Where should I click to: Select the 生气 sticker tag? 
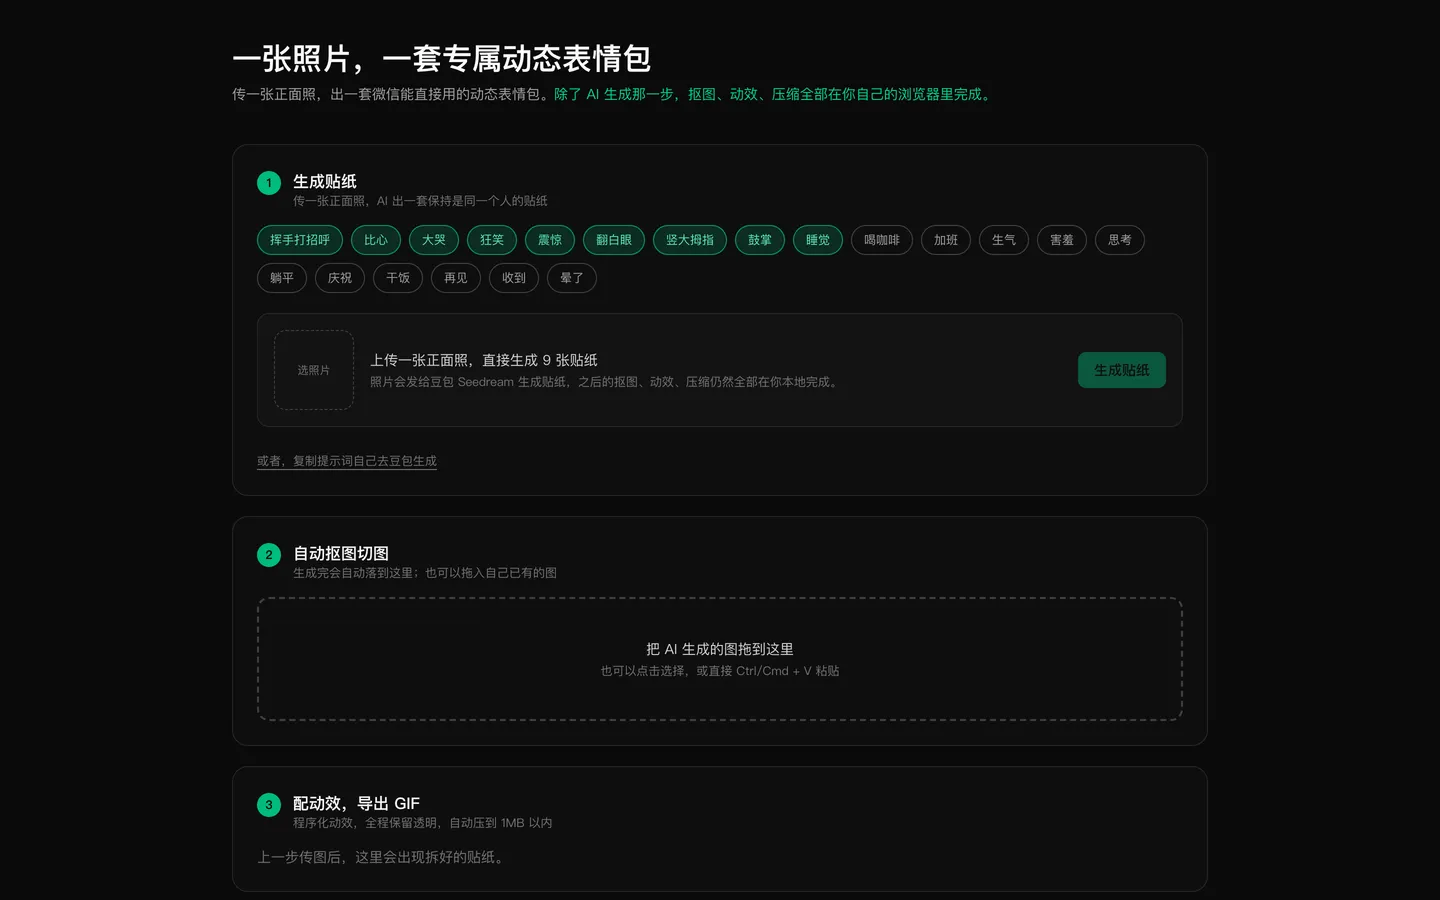tap(1004, 240)
